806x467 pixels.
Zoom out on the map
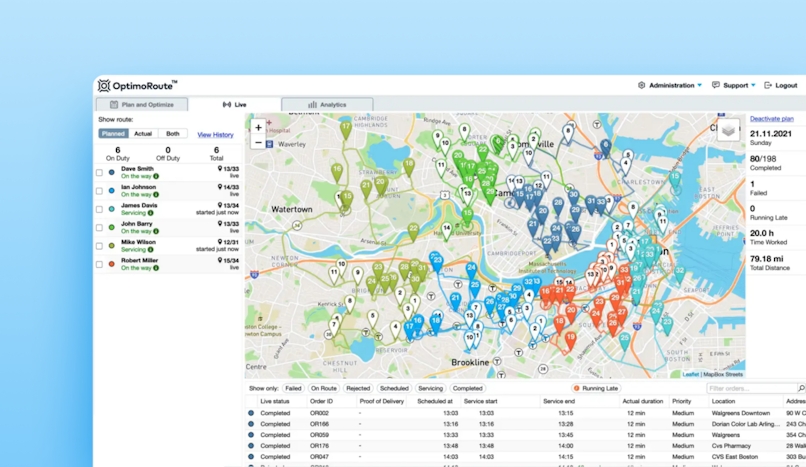tap(258, 143)
